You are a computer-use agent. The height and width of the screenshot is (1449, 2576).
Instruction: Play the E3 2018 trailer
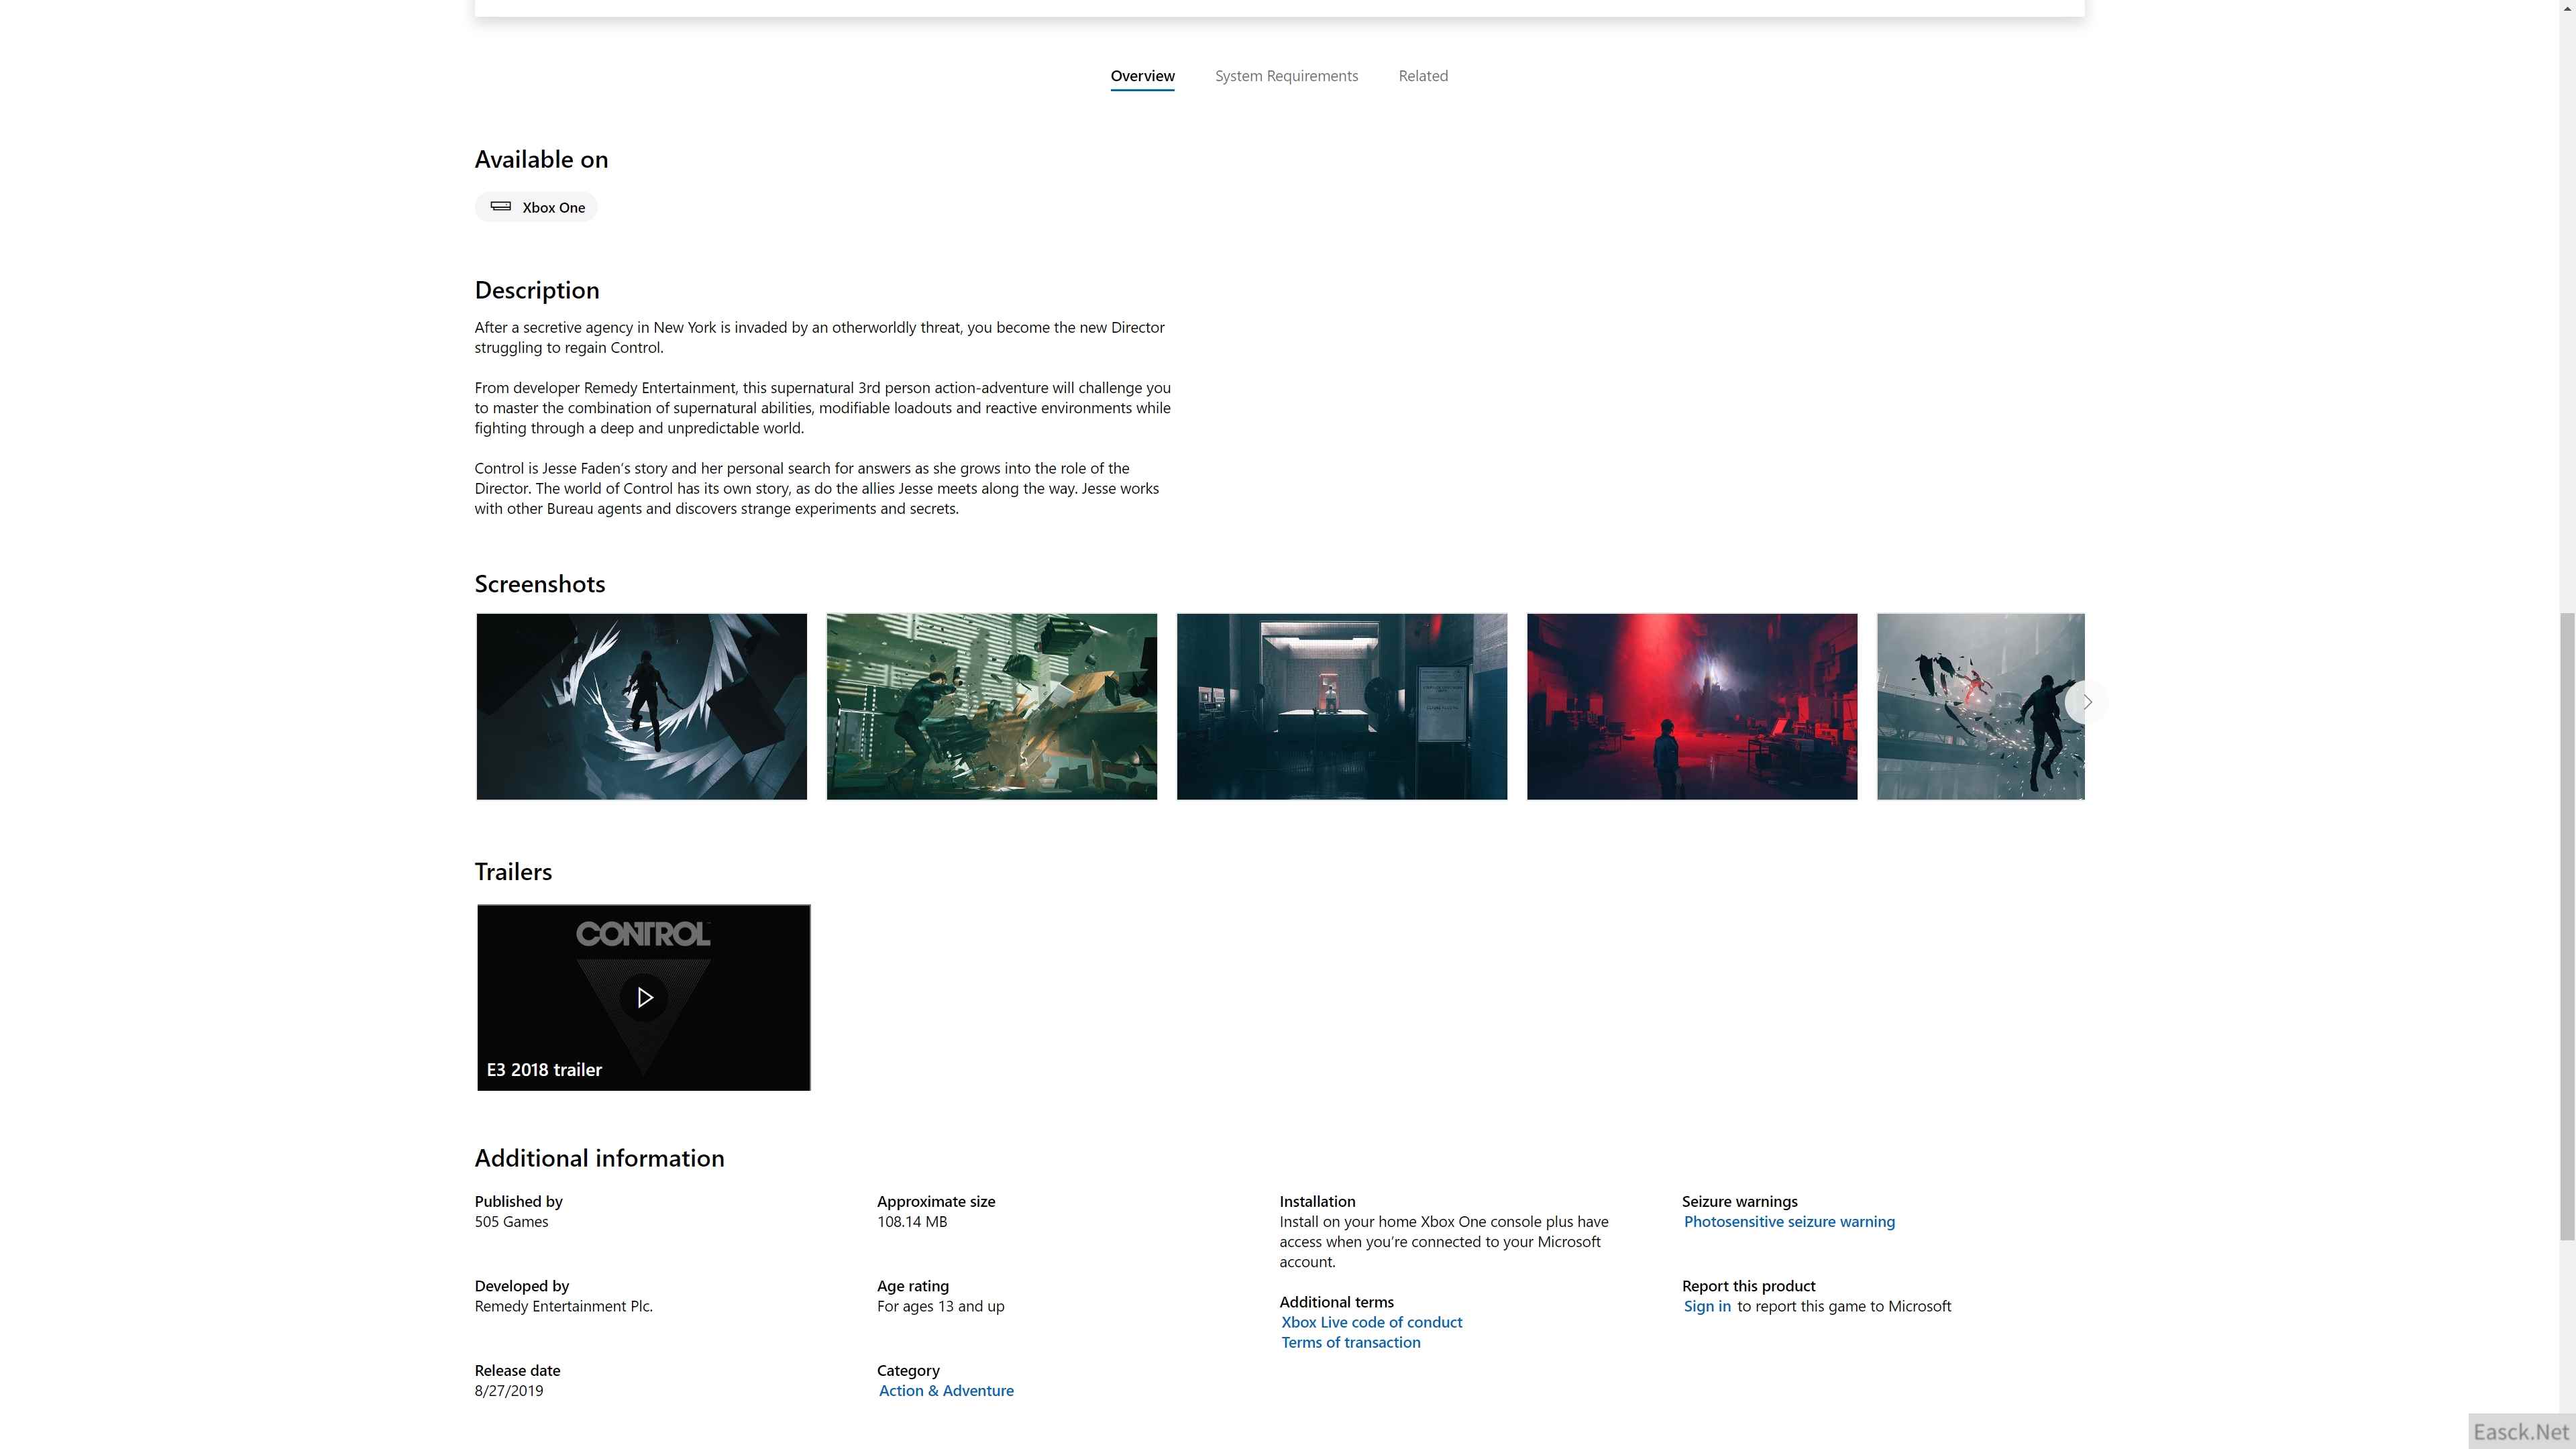[x=644, y=997]
